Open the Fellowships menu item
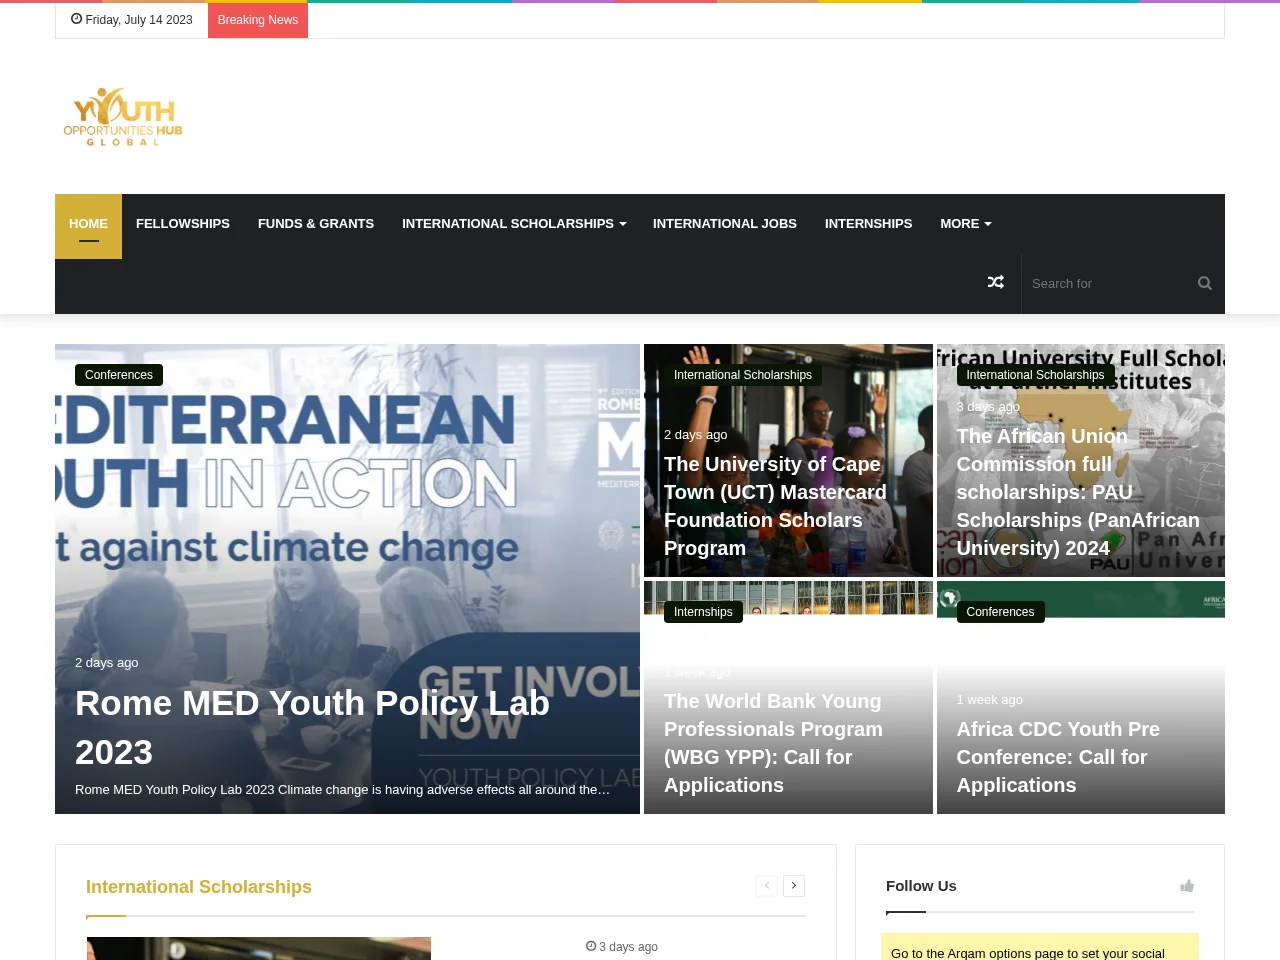 coord(183,224)
